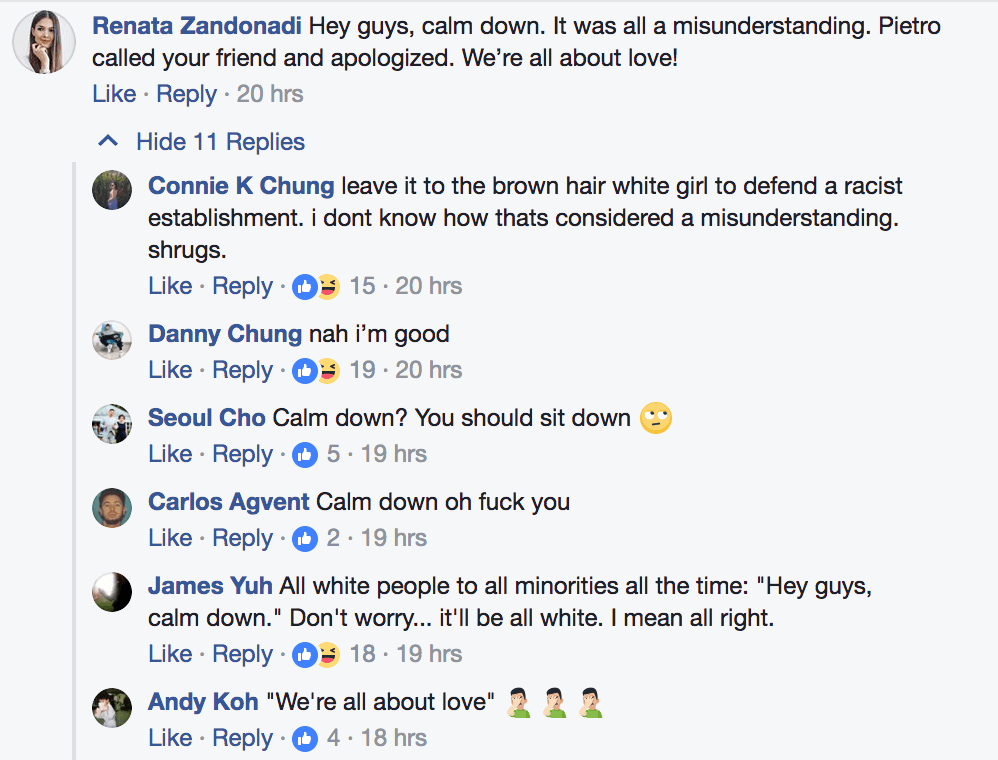Click Seoul Cho's avatar
The width and height of the screenshot is (998, 760).
click(112, 423)
